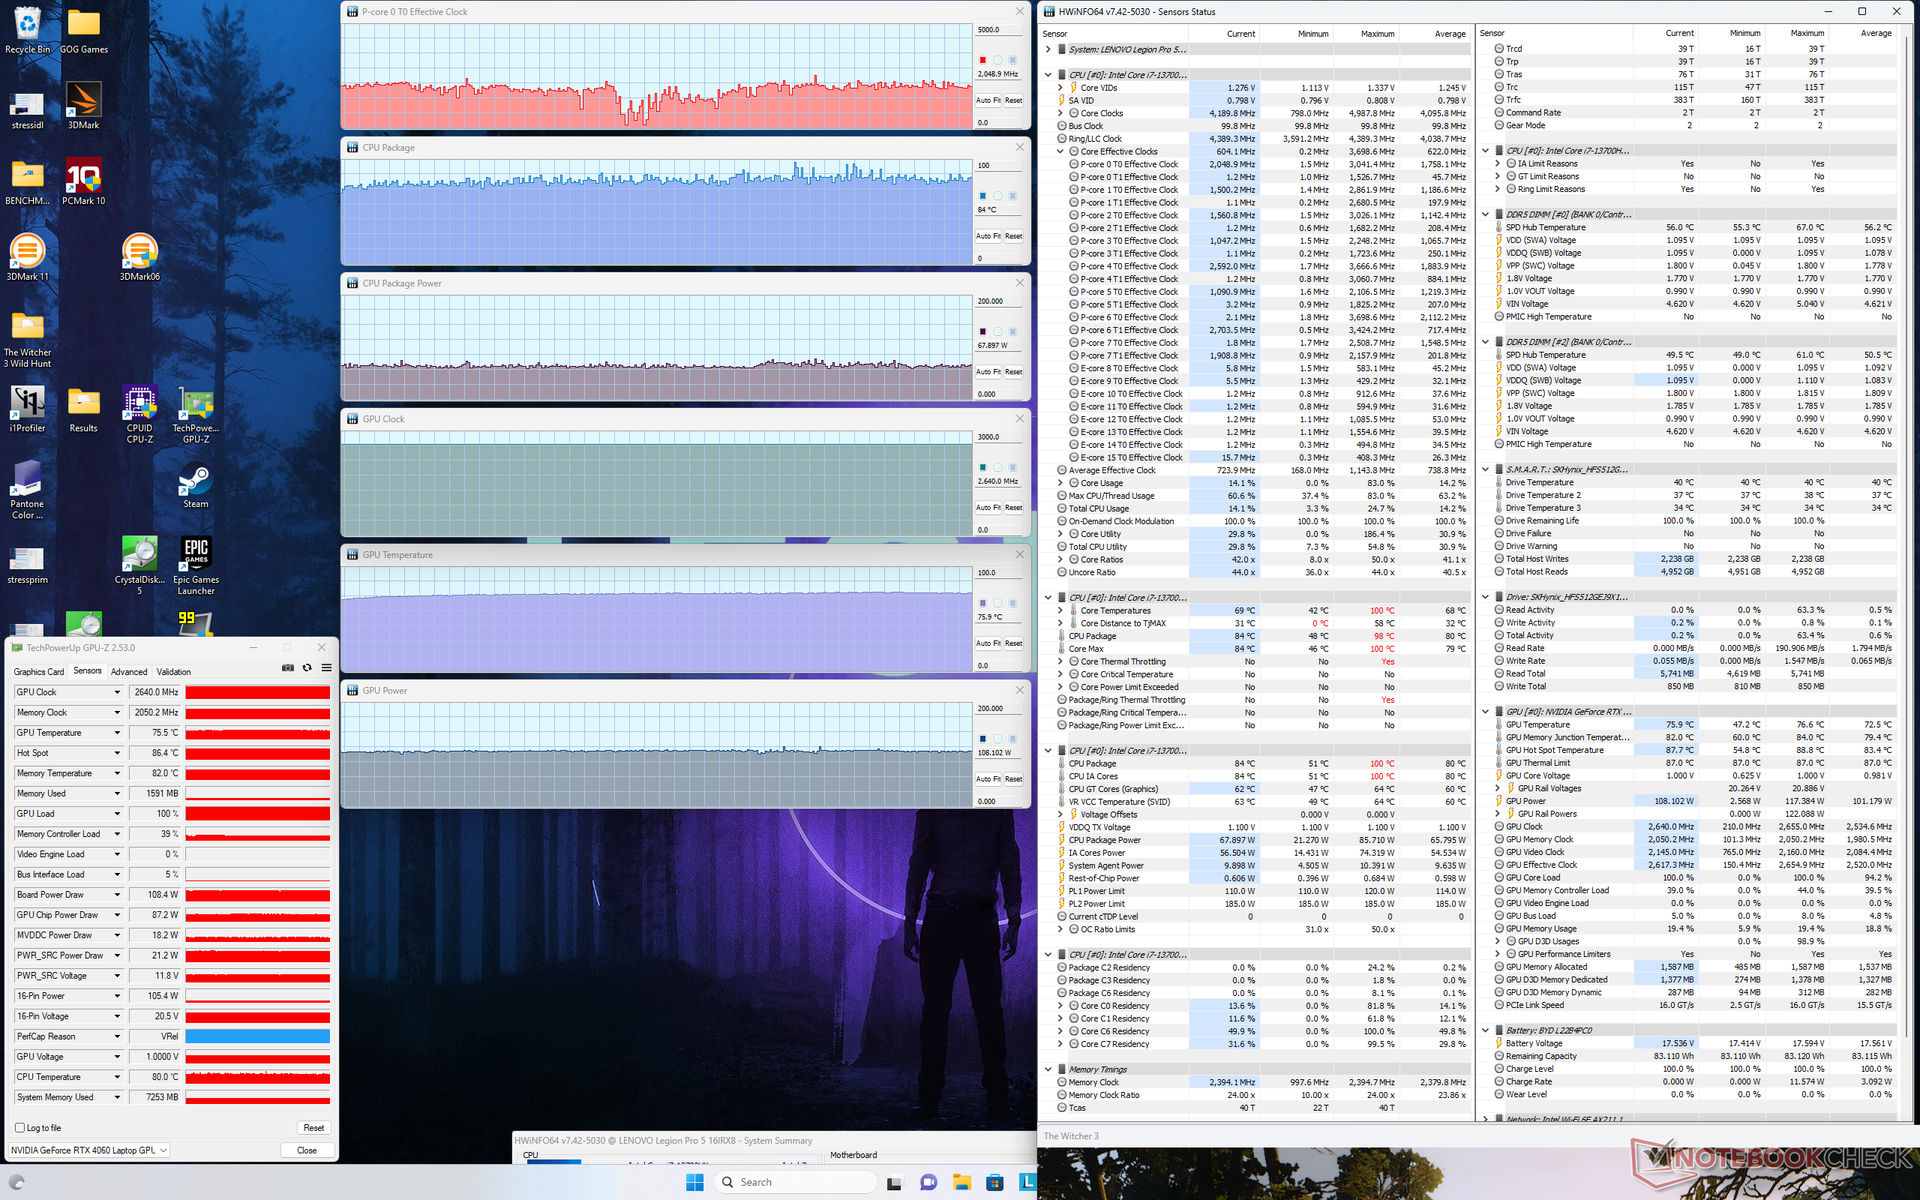Click Reset on the CPU Package graph
The image size is (1920, 1200).
click(1013, 236)
